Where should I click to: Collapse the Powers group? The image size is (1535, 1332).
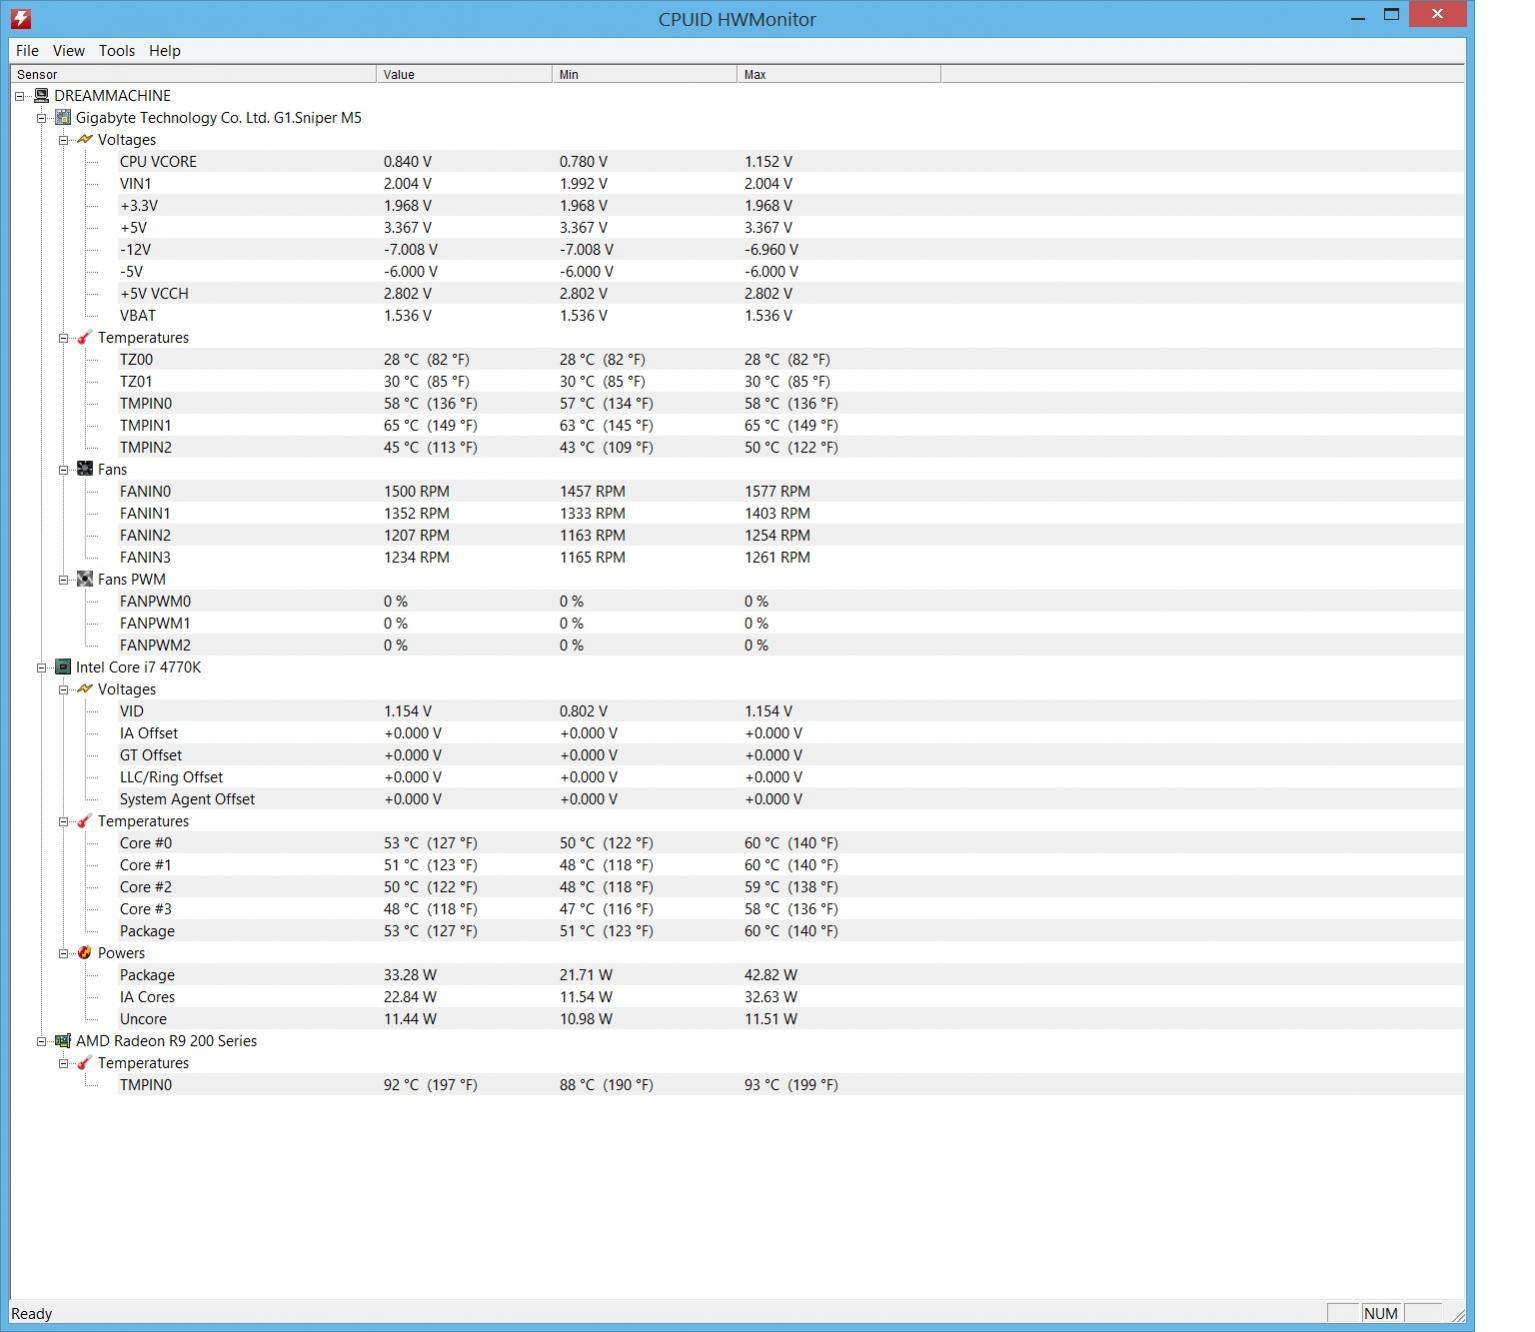[63, 953]
